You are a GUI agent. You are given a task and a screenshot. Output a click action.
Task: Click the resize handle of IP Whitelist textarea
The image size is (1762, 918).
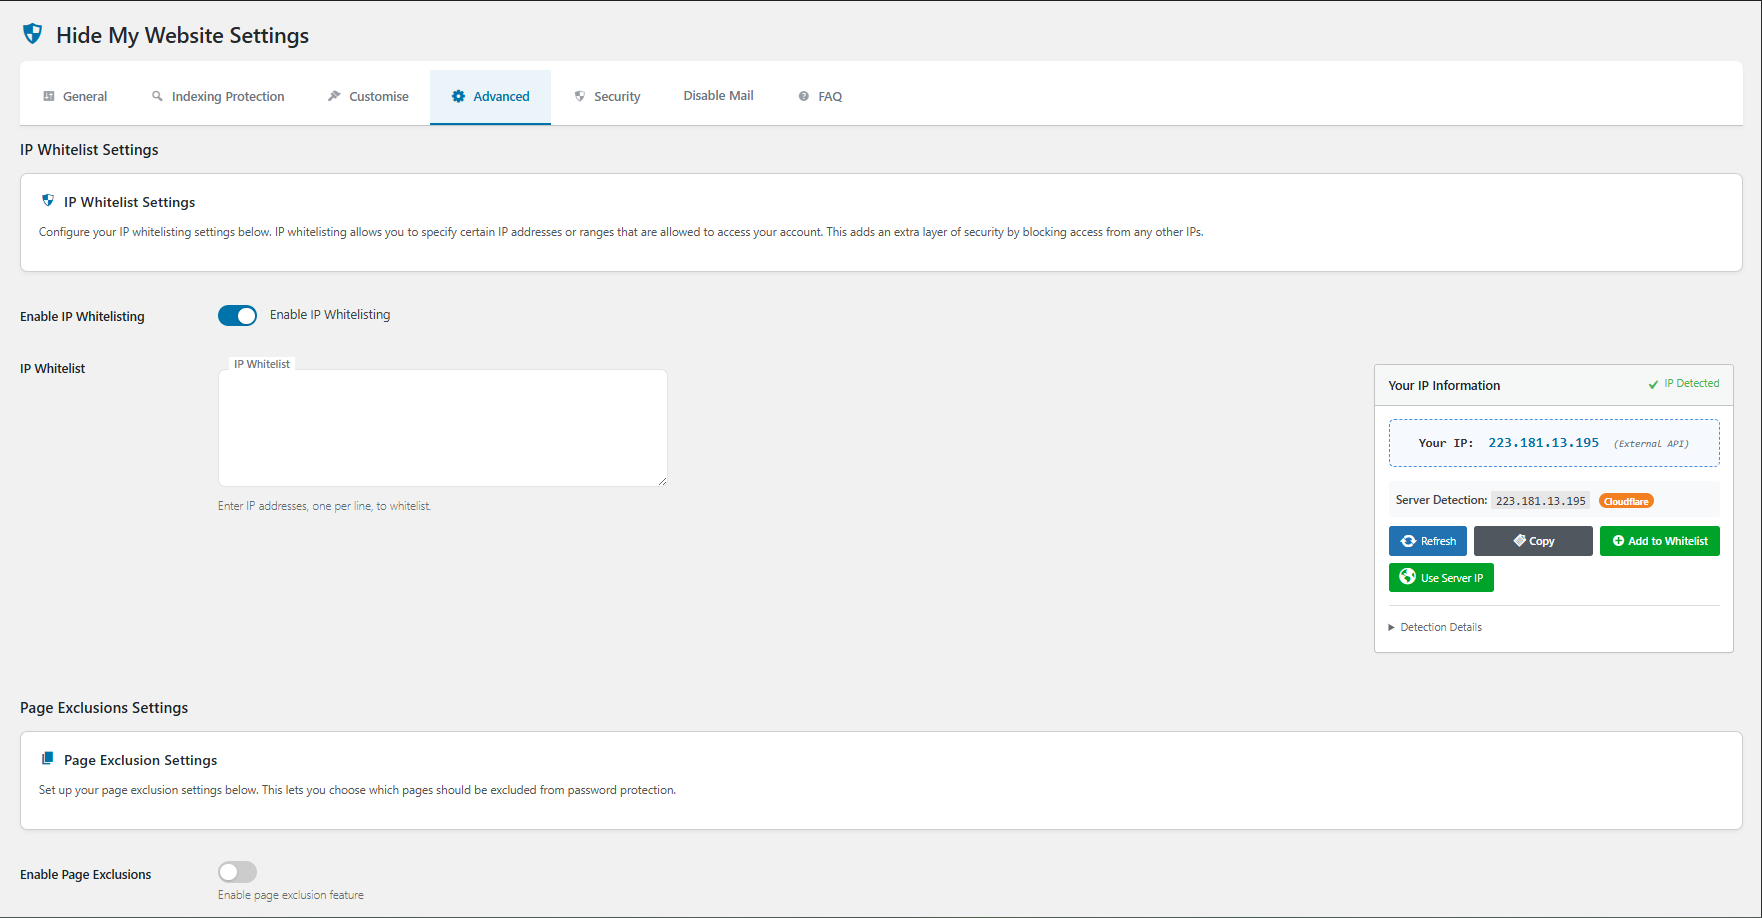coord(662,482)
